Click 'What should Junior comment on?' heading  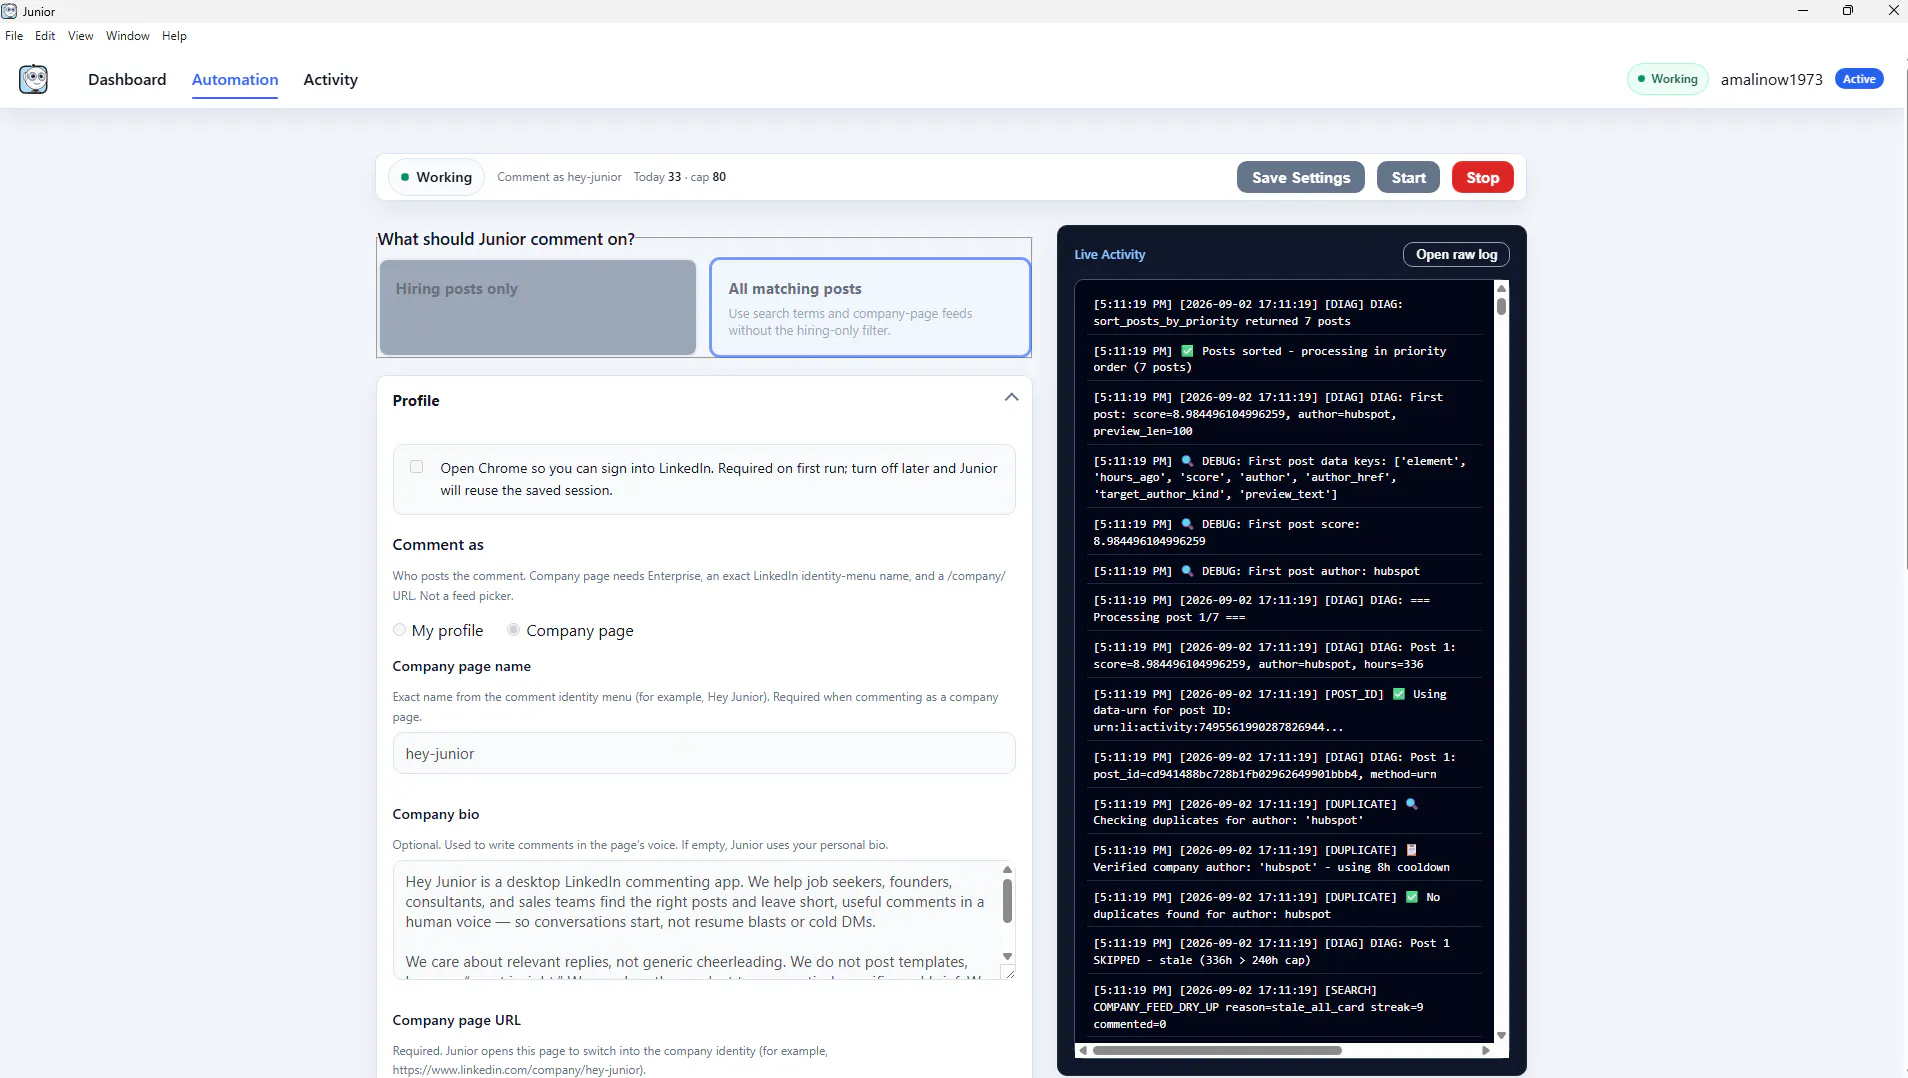tap(506, 239)
